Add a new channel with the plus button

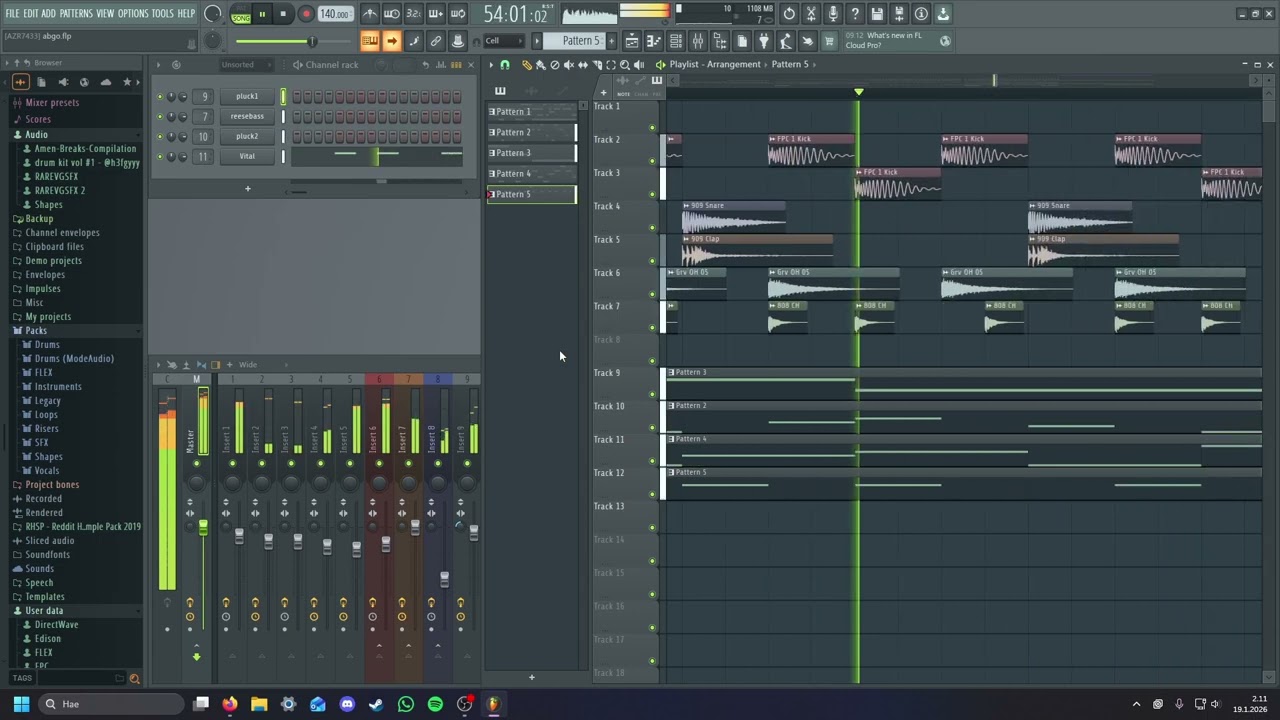(248, 188)
